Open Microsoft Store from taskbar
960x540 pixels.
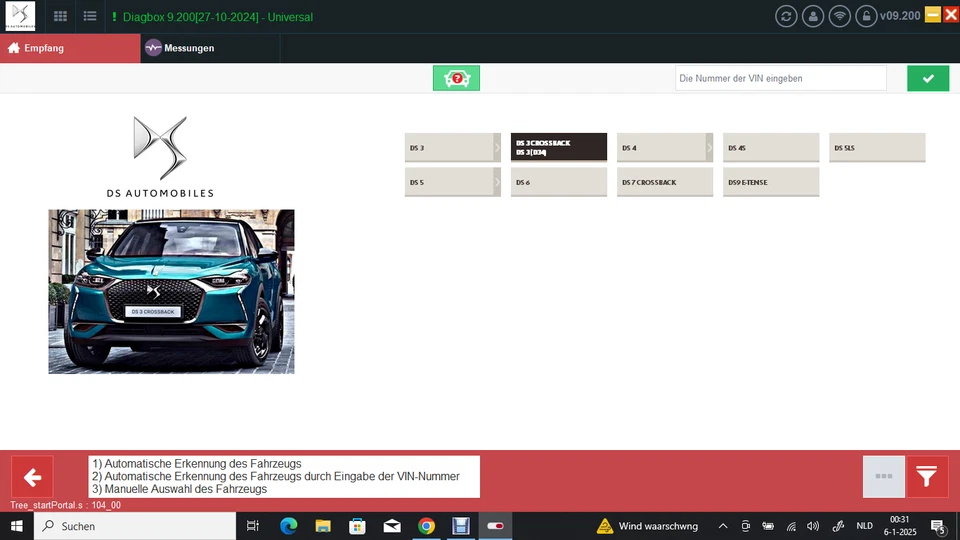[358, 526]
